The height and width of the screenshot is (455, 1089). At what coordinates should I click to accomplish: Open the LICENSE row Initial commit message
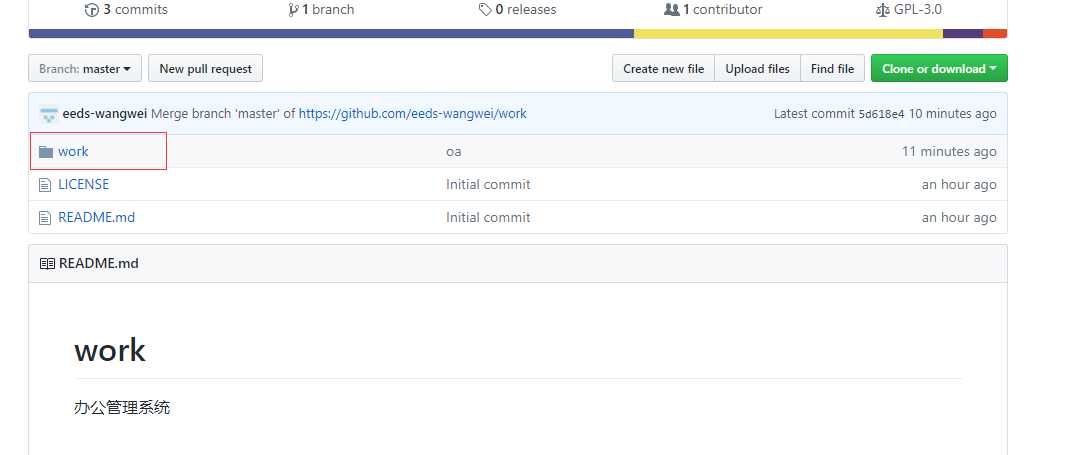(x=488, y=184)
